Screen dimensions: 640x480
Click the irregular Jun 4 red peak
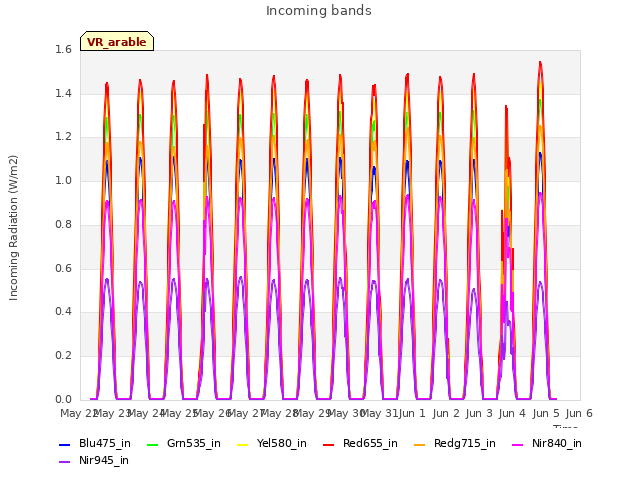point(506,107)
